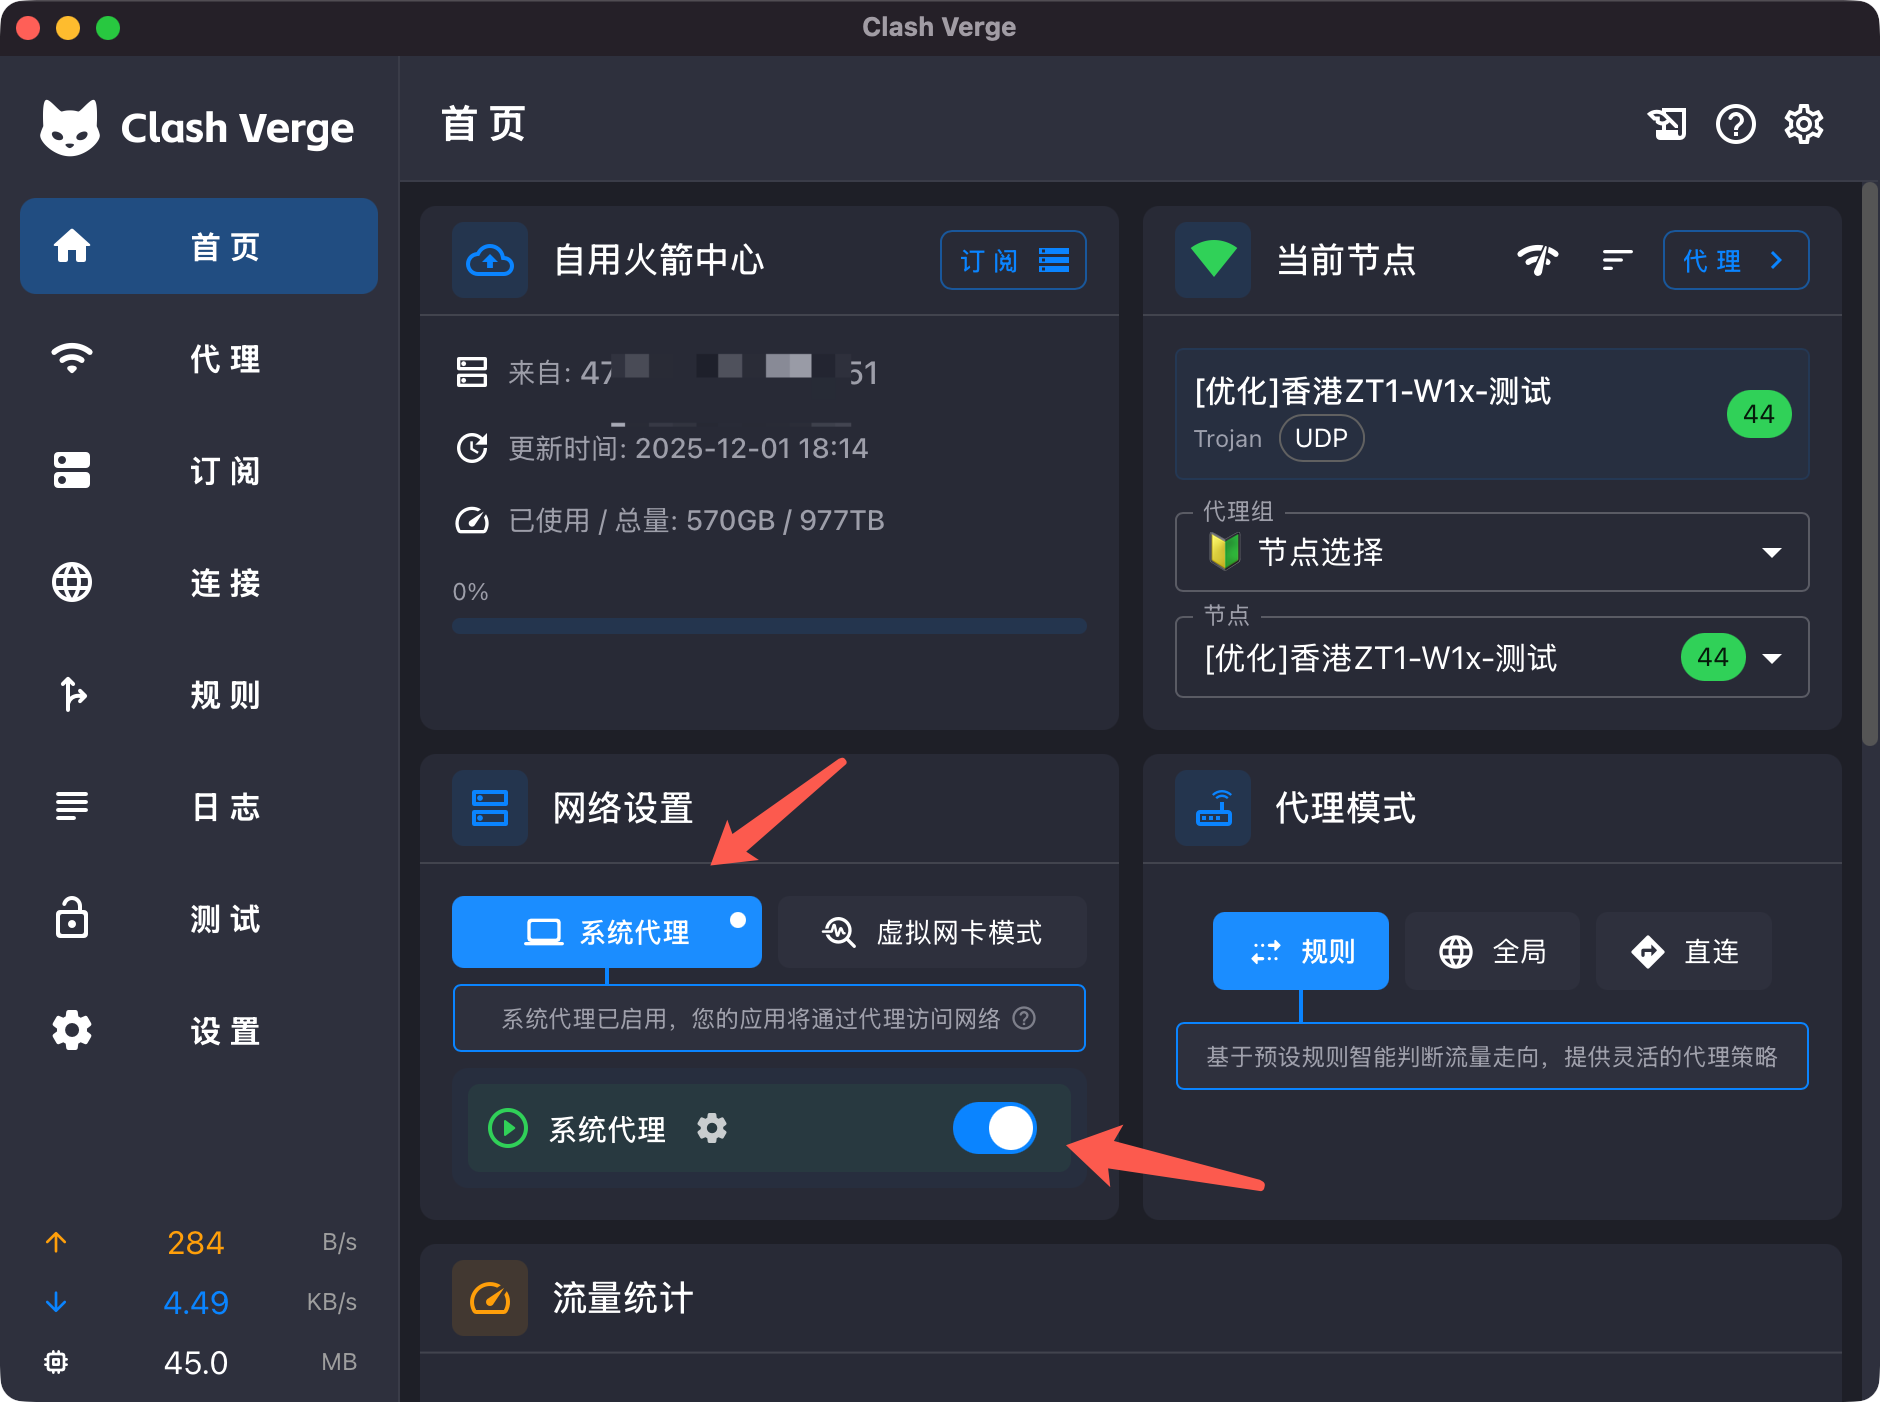The width and height of the screenshot is (1880, 1402).
Task: Open system proxy gear settings icon
Action: pos(711,1129)
